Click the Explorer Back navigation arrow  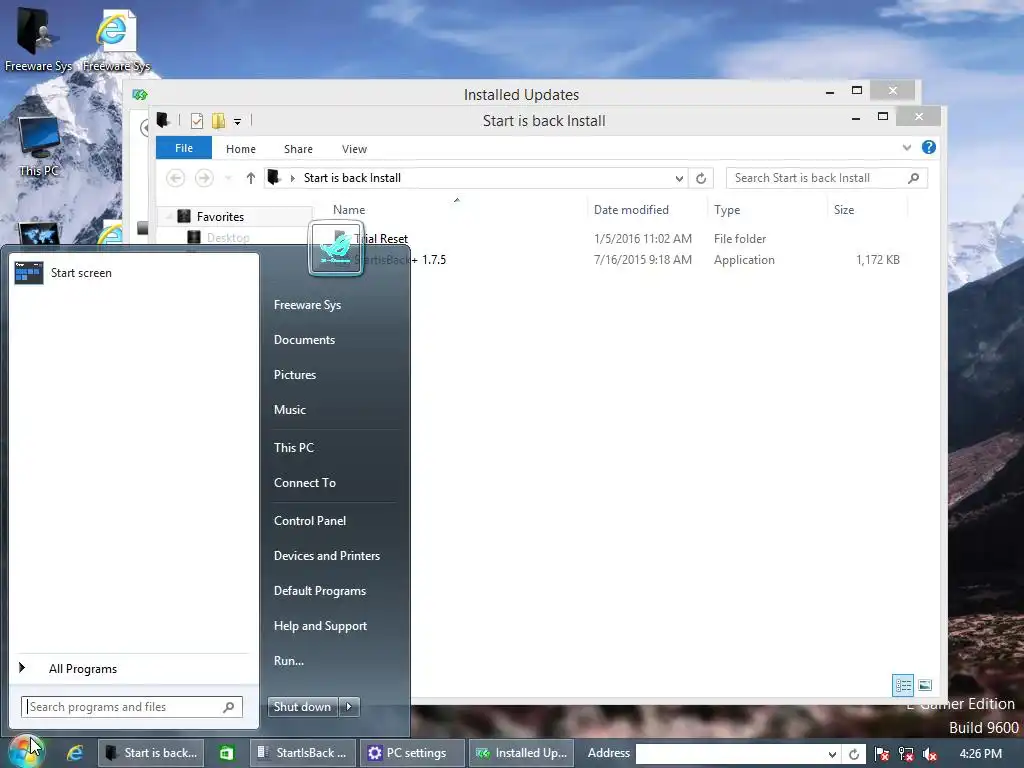175,178
